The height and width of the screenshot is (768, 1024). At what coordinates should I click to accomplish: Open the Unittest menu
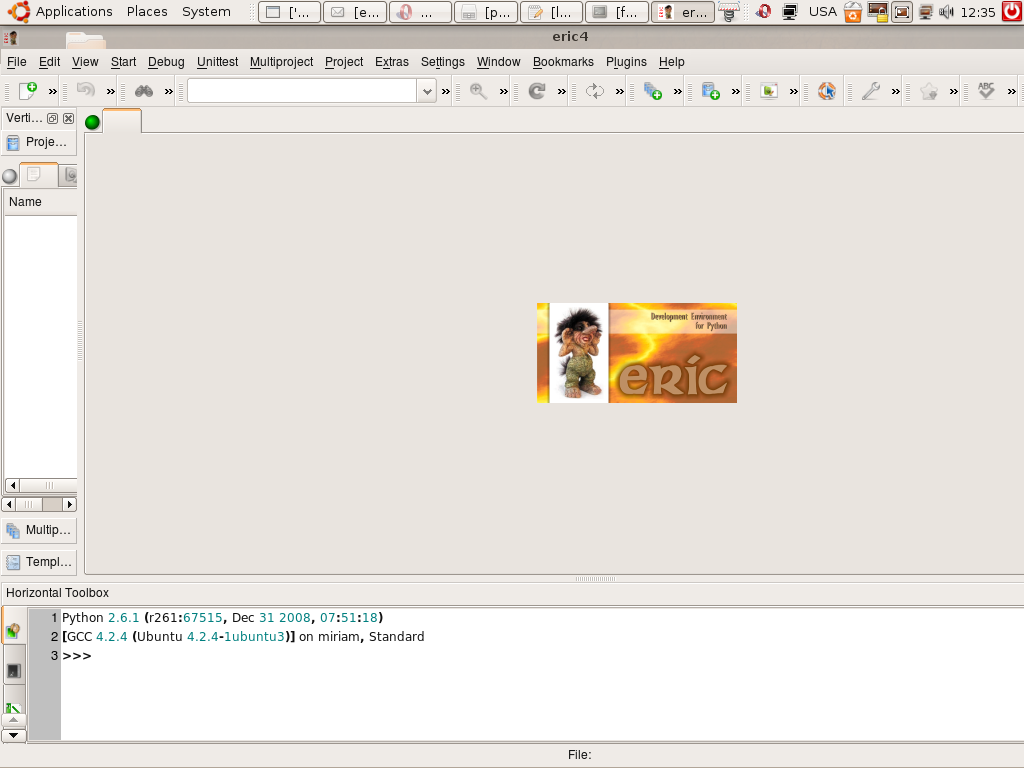(x=217, y=62)
